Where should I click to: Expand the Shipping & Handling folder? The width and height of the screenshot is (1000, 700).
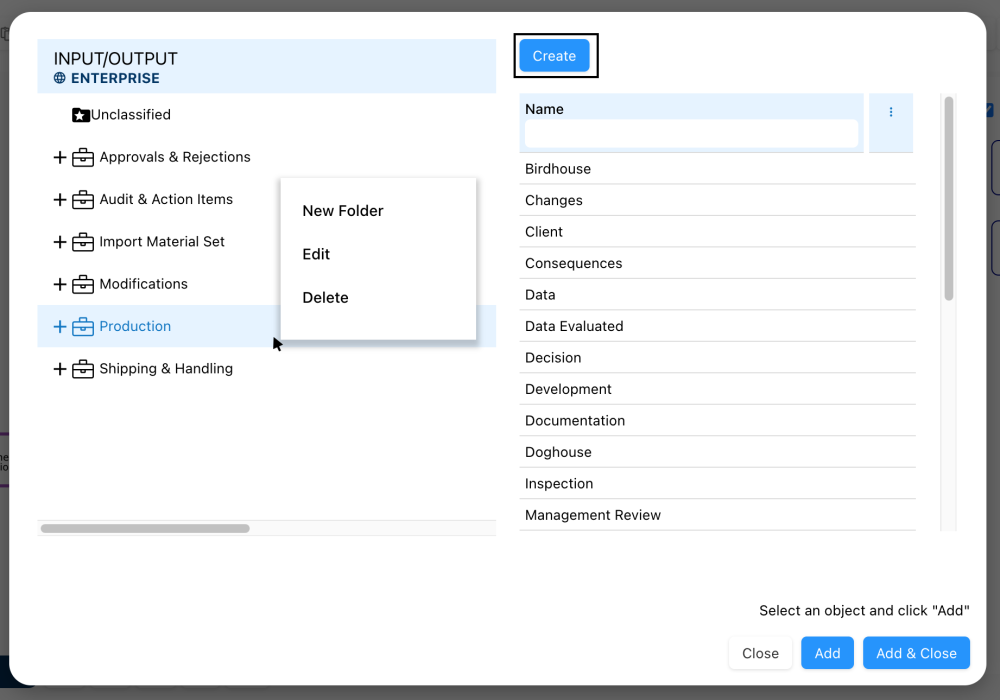(x=60, y=369)
